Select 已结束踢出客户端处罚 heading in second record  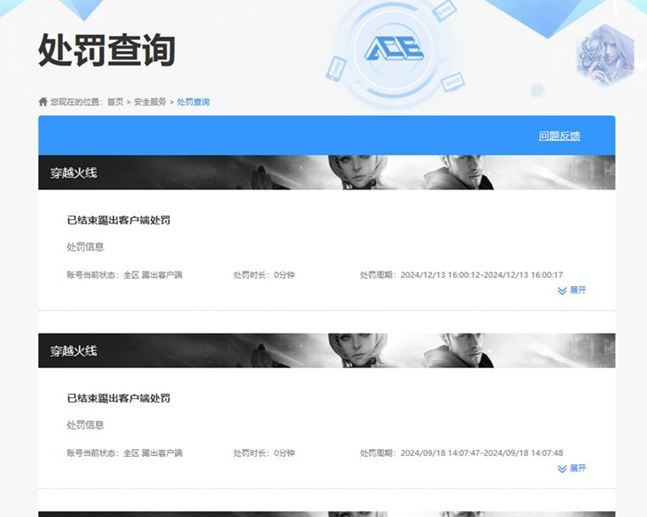(118, 399)
